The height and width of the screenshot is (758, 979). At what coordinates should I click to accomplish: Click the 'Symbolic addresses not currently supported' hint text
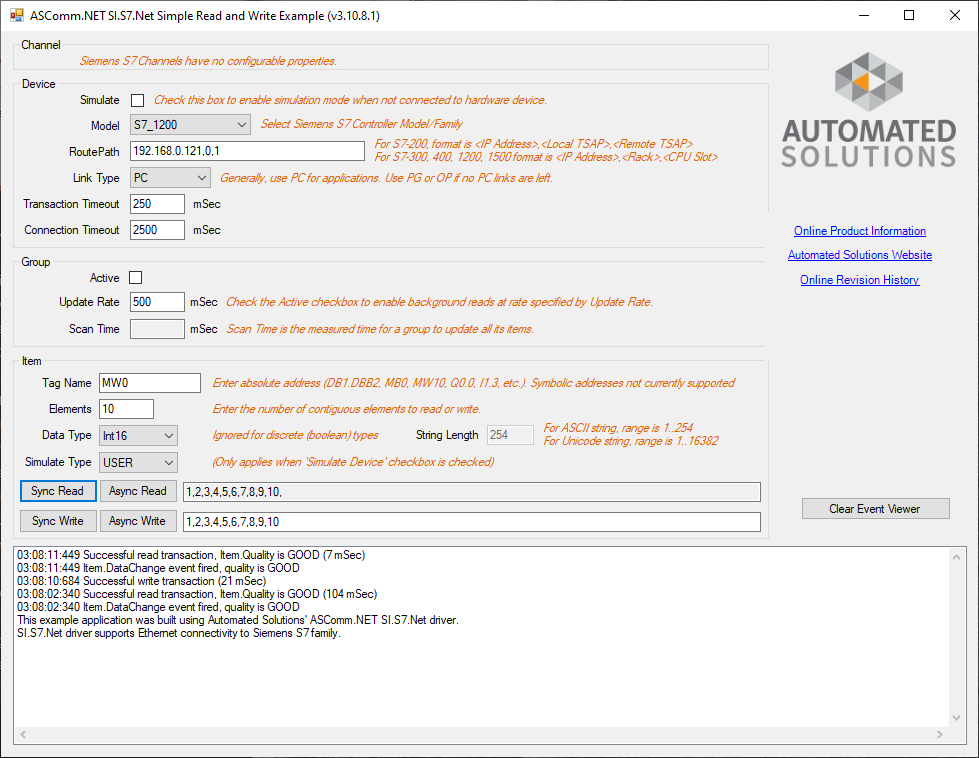click(x=632, y=383)
